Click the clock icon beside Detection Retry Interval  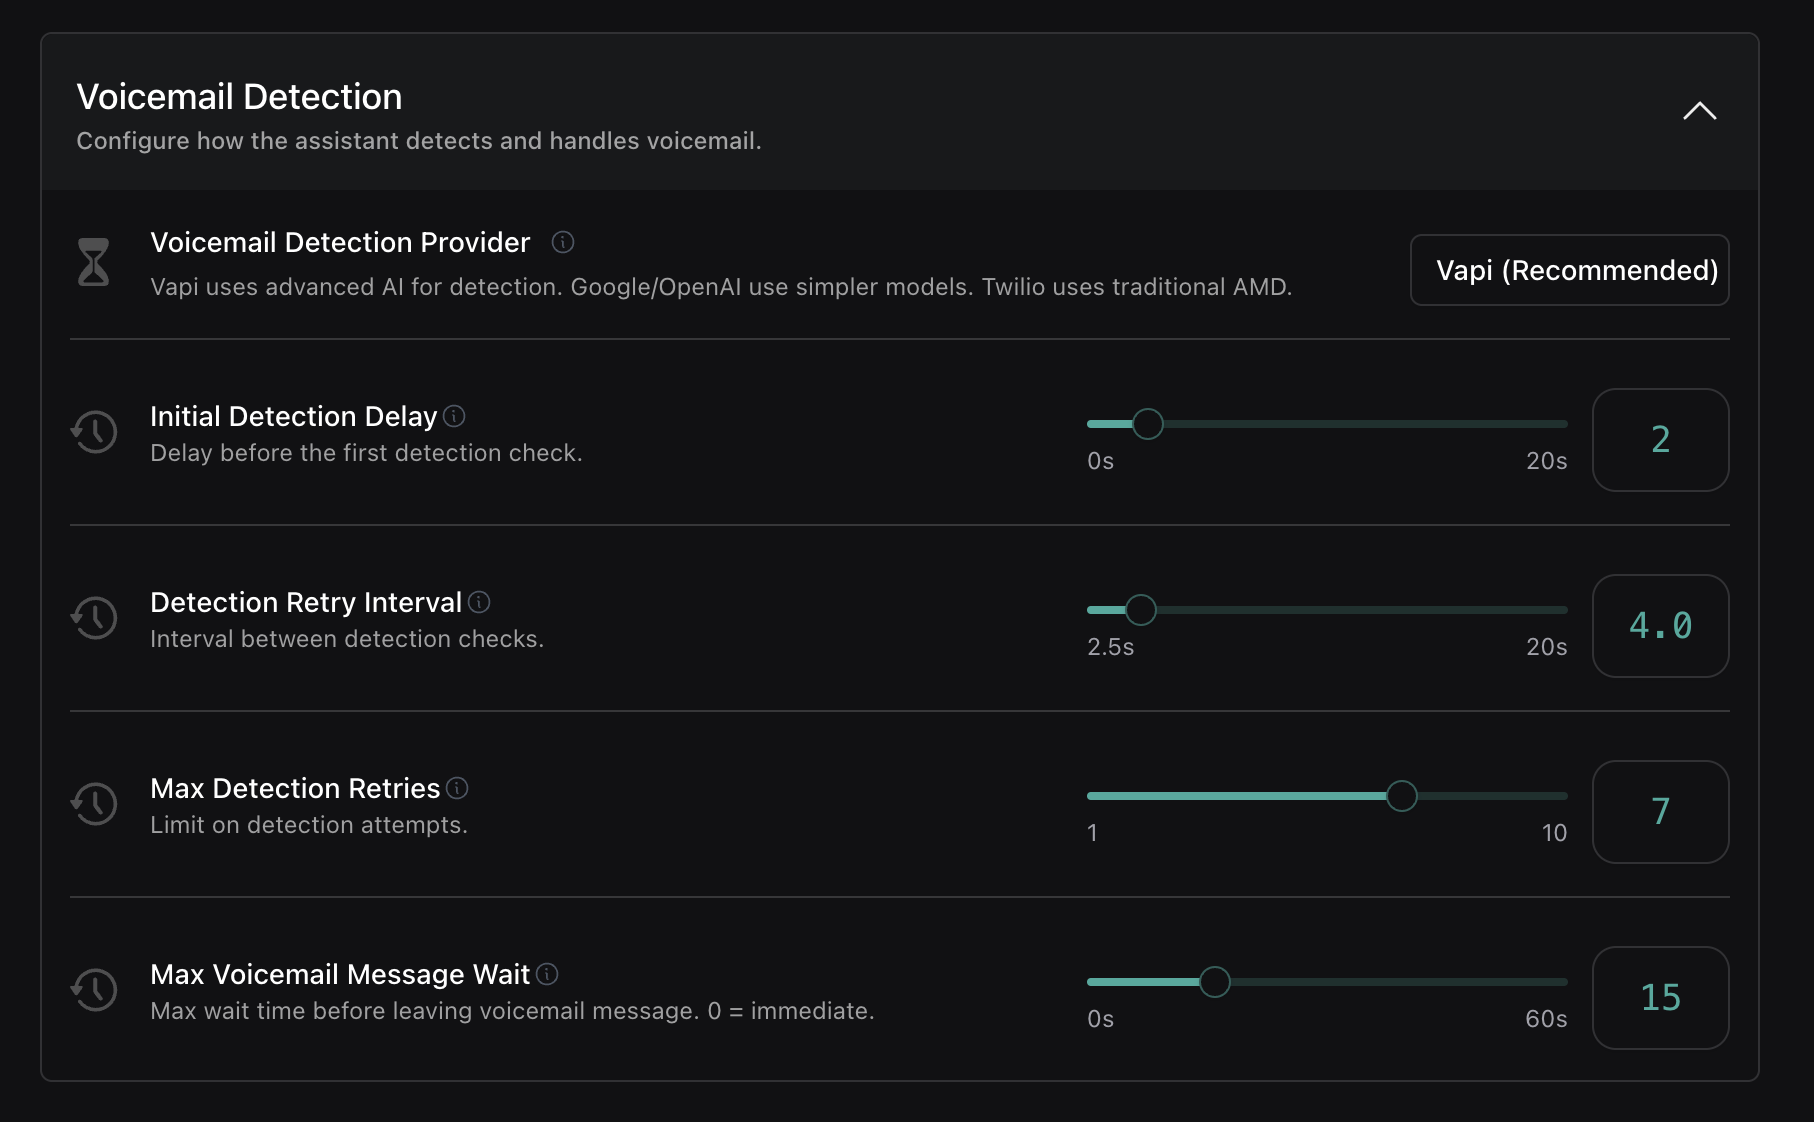click(94, 618)
